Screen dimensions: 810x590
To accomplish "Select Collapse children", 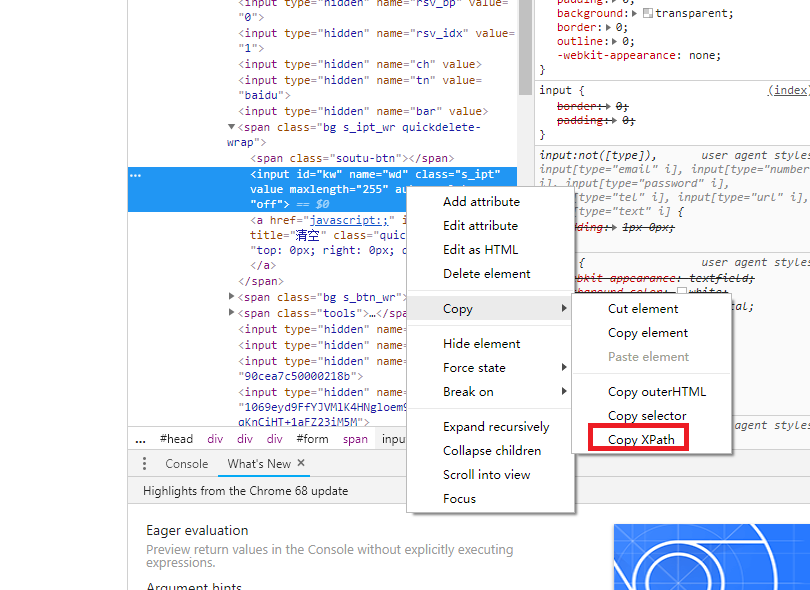I will coord(492,451).
